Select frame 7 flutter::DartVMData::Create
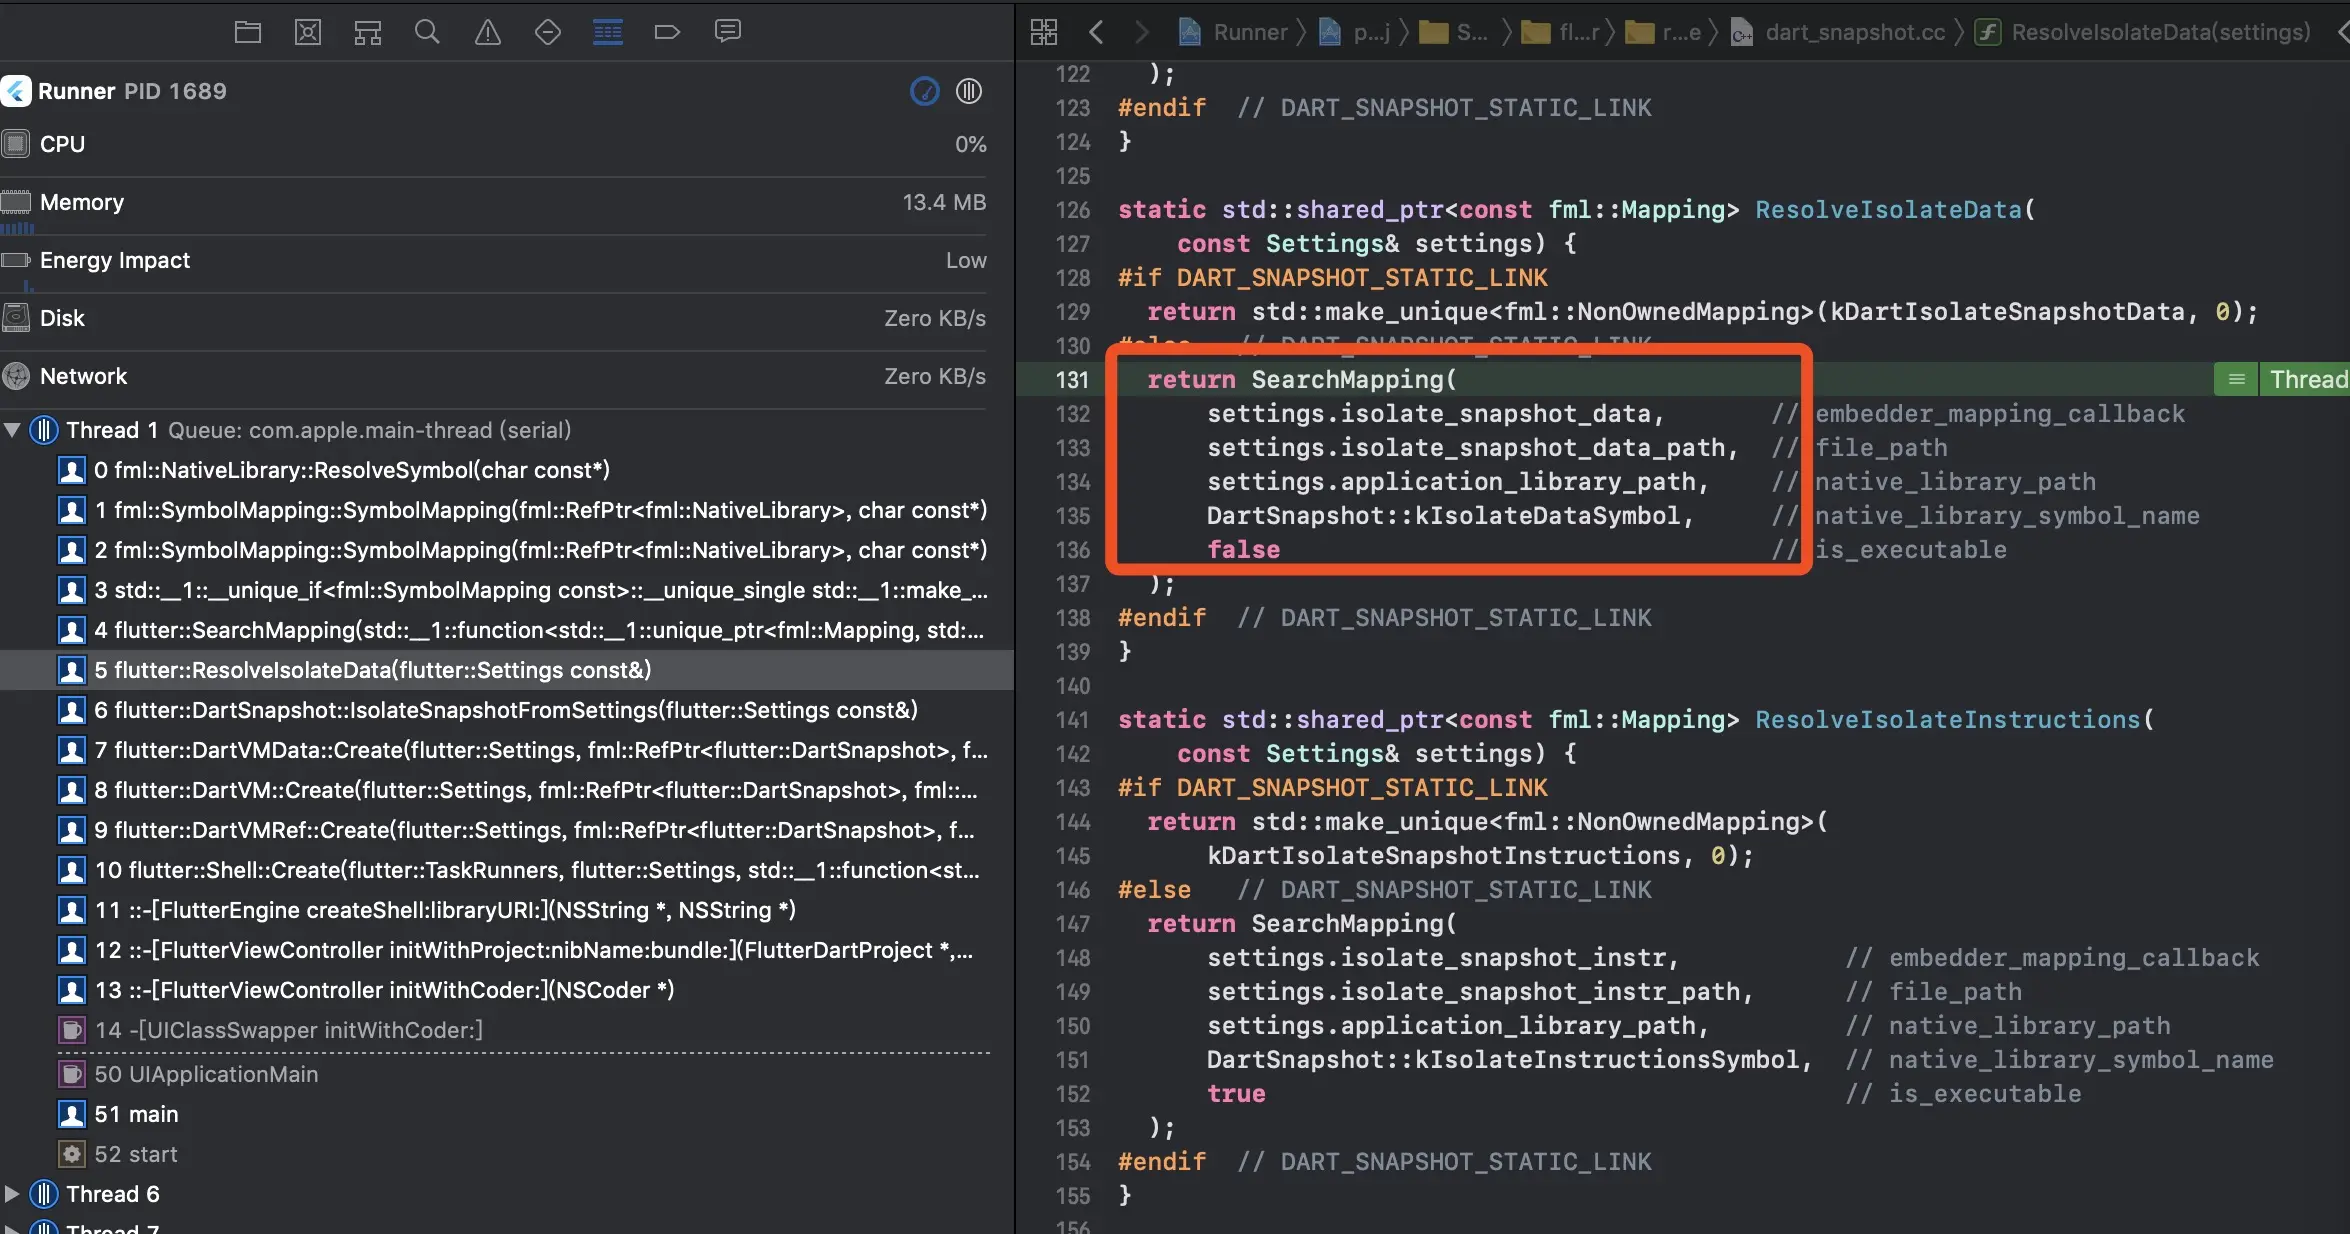 pos(507,750)
